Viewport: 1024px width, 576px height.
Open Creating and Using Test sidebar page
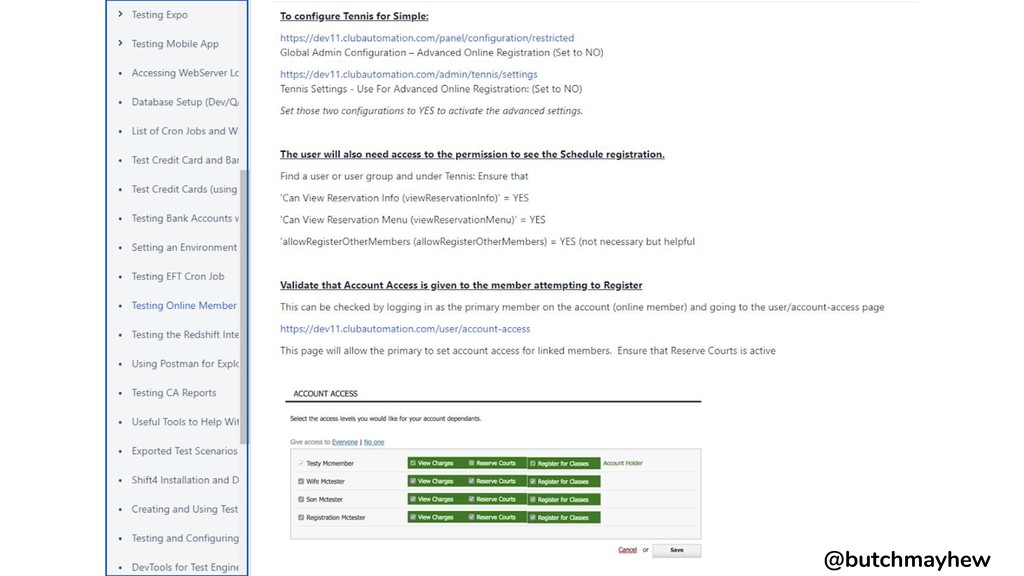click(185, 509)
